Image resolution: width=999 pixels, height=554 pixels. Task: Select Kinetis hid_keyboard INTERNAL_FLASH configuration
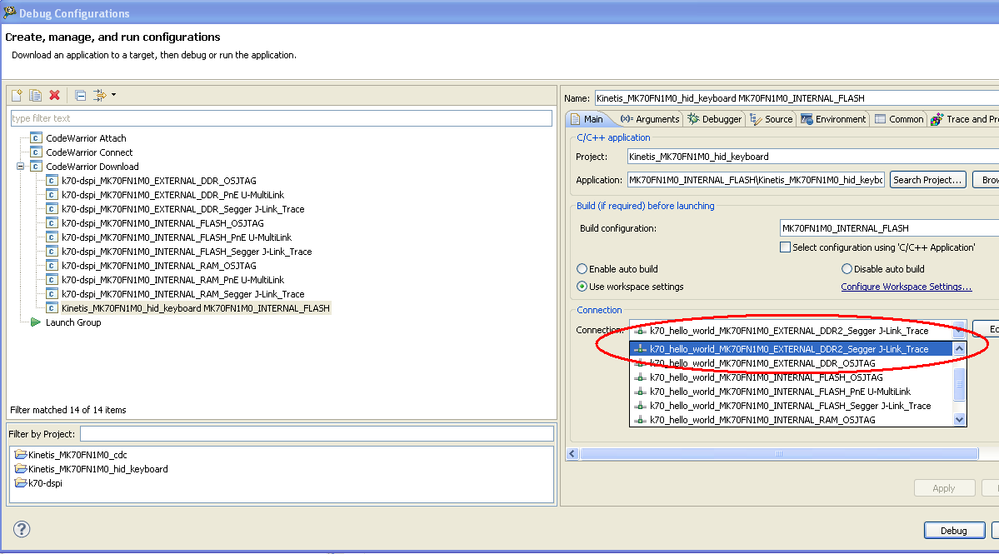tap(195, 308)
